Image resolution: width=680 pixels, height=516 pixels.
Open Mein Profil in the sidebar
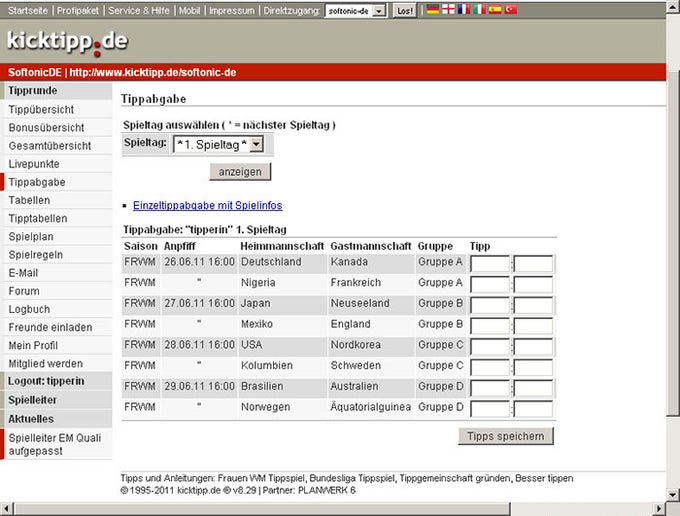57,346
